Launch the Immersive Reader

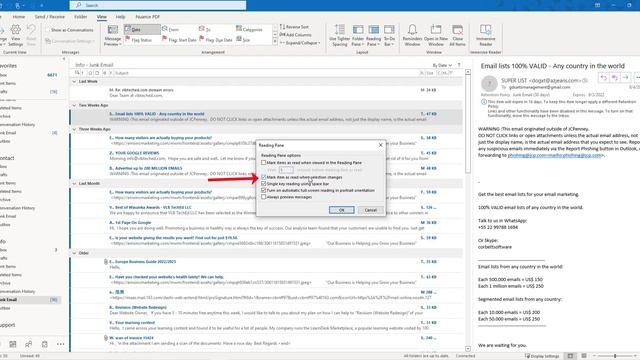click(485, 35)
